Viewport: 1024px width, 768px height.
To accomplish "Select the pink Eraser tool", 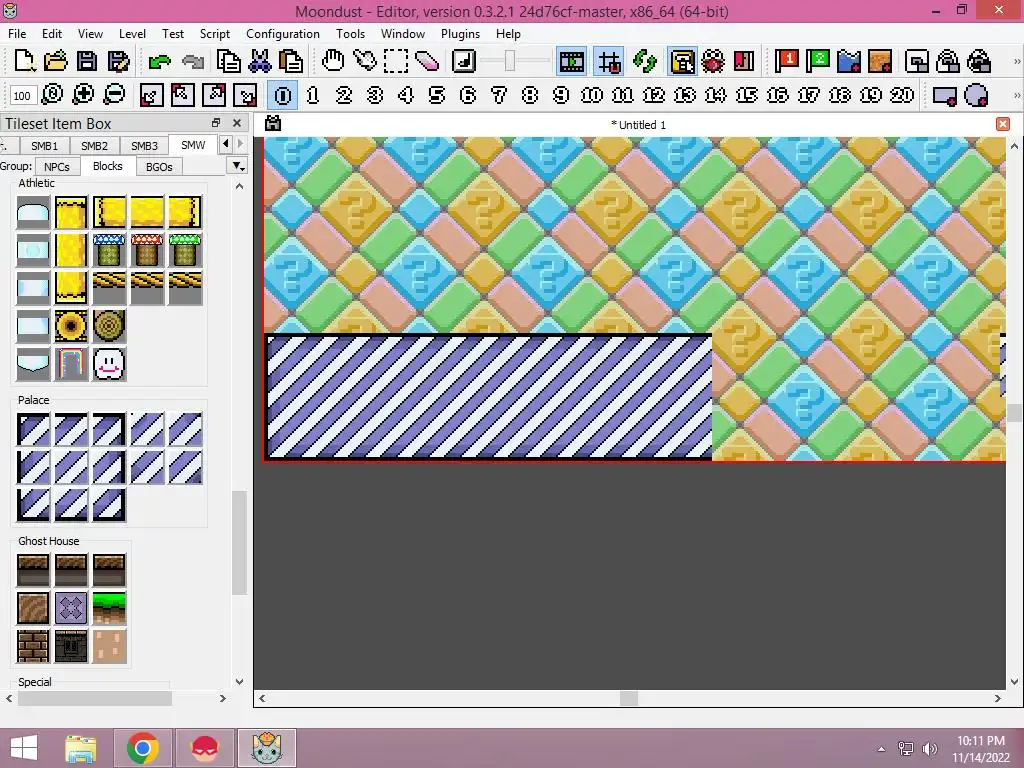I will [427, 61].
